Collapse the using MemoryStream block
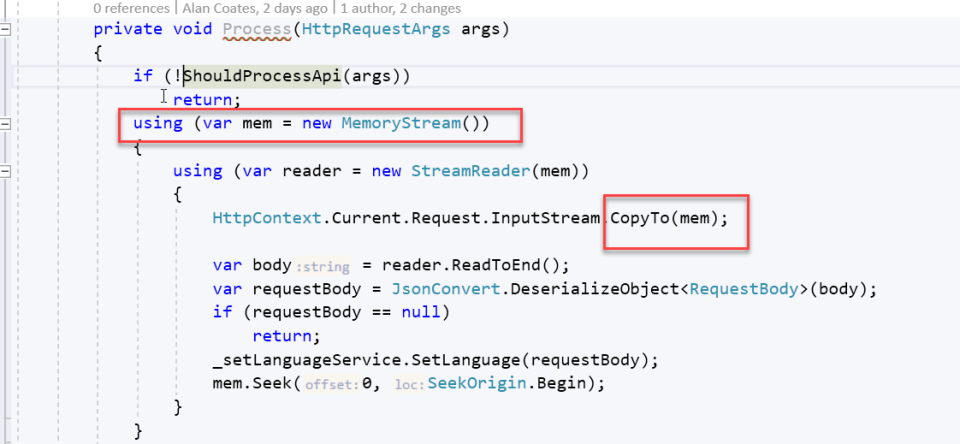The width and height of the screenshot is (960, 444). coord(6,124)
